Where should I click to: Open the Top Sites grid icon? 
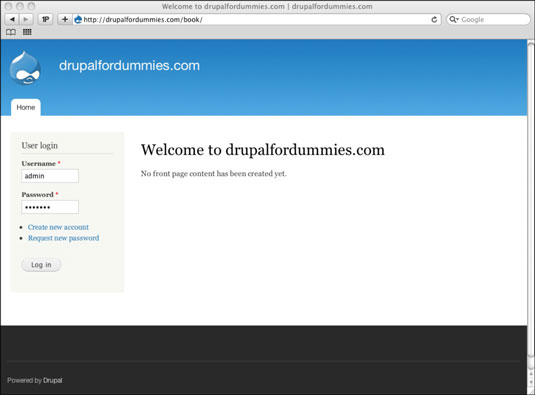tap(27, 32)
